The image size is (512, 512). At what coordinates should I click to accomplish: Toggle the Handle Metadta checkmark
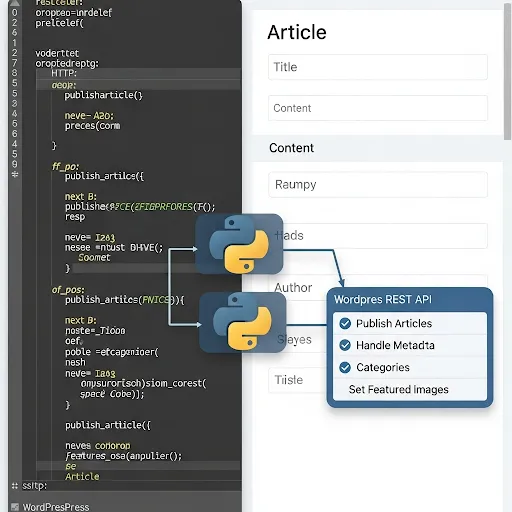(x=345, y=345)
